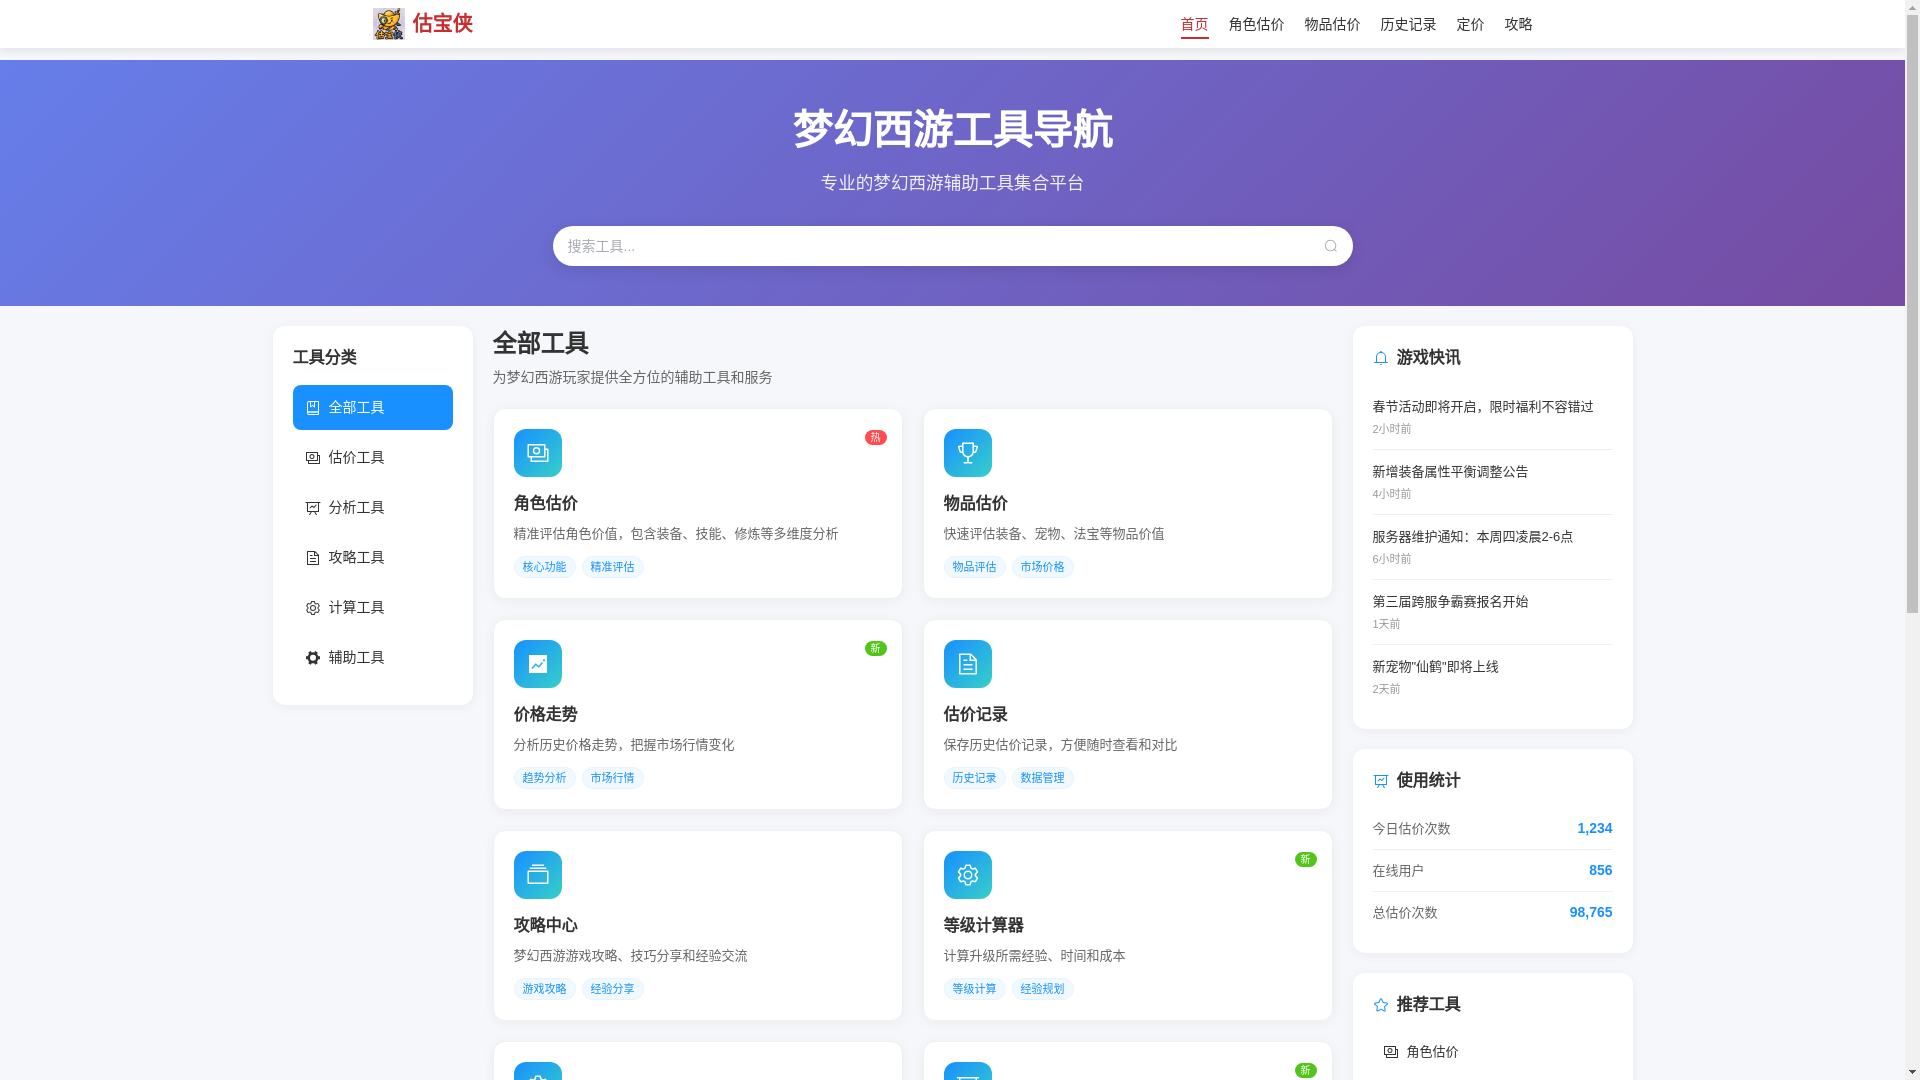
Task: Click the 在线用户 value 856
Action: [x=1600, y=870]
